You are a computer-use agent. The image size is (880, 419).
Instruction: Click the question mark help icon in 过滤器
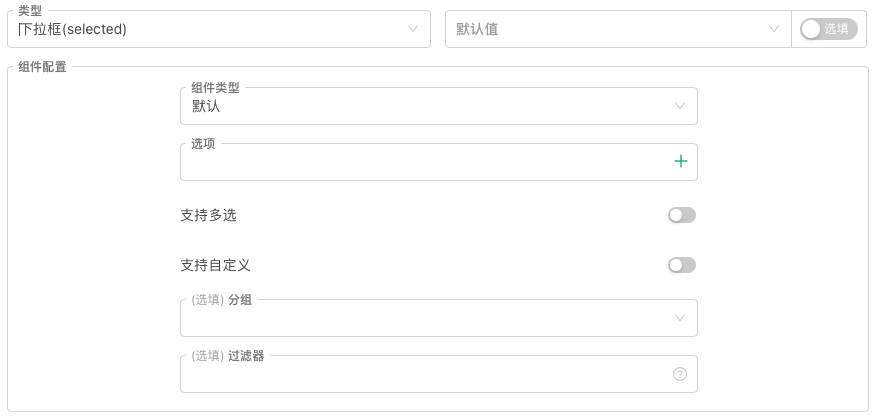point(680,374)
